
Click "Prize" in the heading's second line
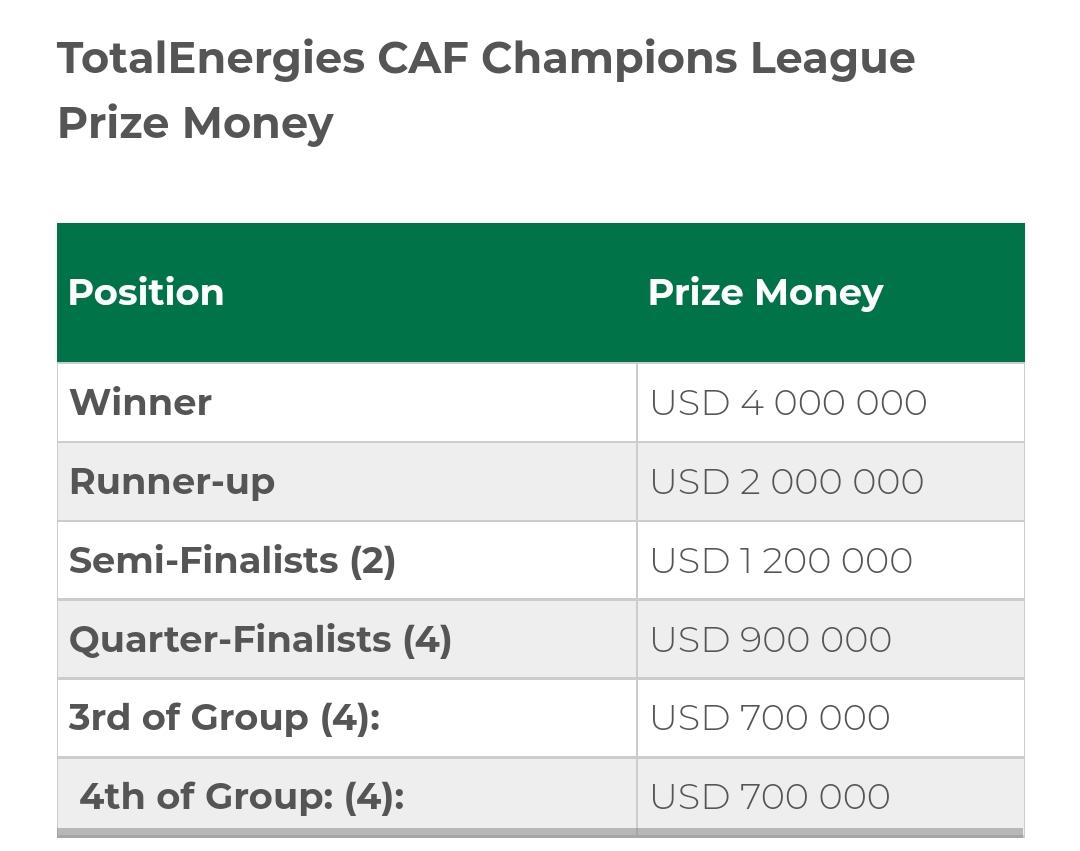pyautogui.click(x=113, y=123)
